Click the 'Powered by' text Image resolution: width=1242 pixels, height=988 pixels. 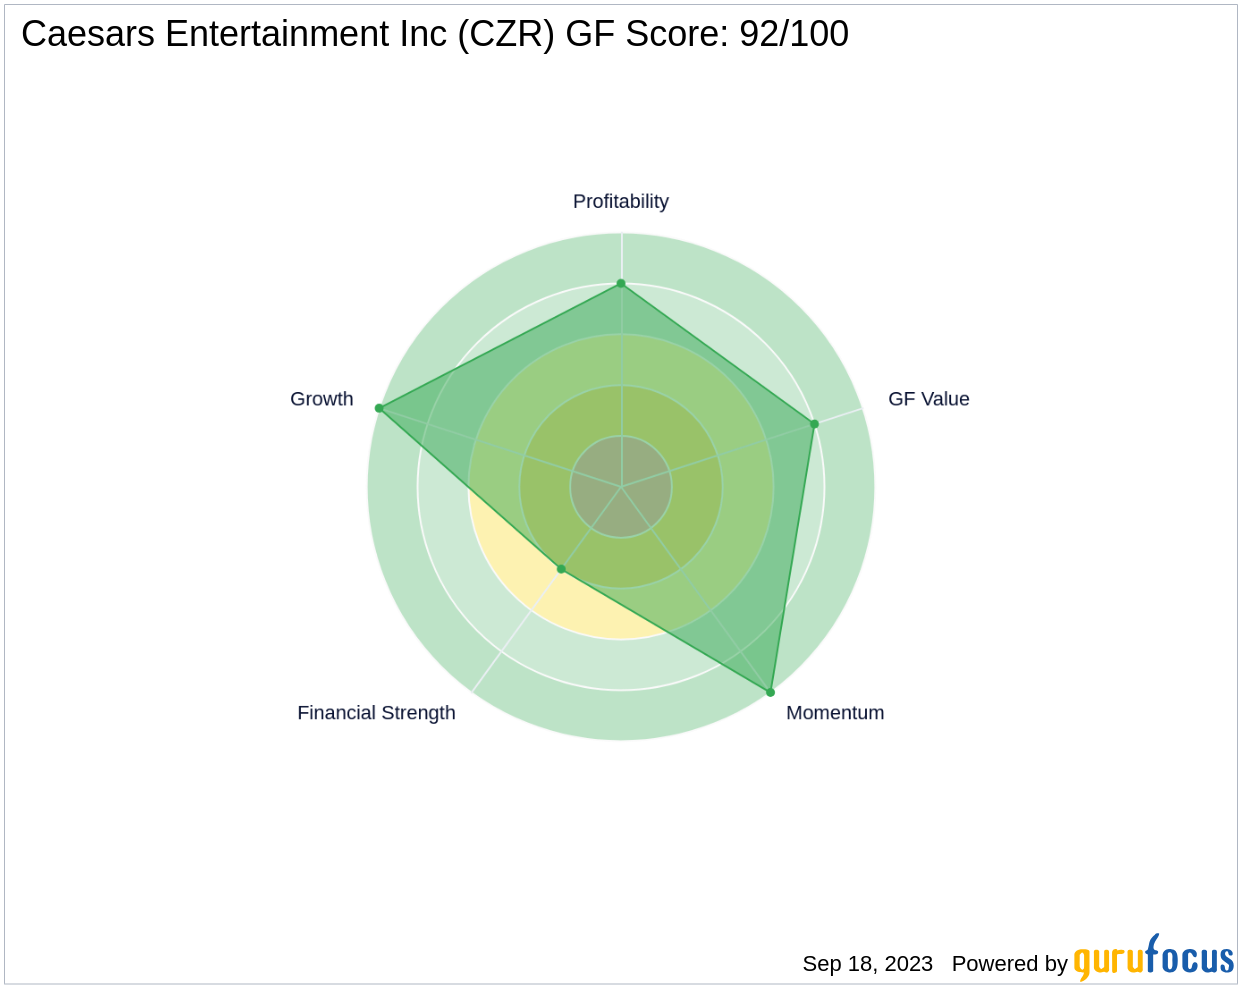tap(1009, 964)
